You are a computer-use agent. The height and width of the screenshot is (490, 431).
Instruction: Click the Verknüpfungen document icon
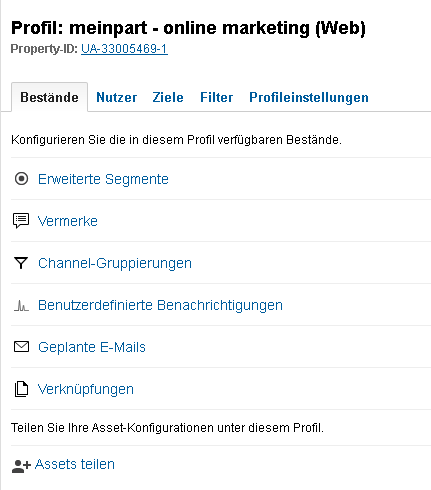pyautogui.click(x=21, y=389)
